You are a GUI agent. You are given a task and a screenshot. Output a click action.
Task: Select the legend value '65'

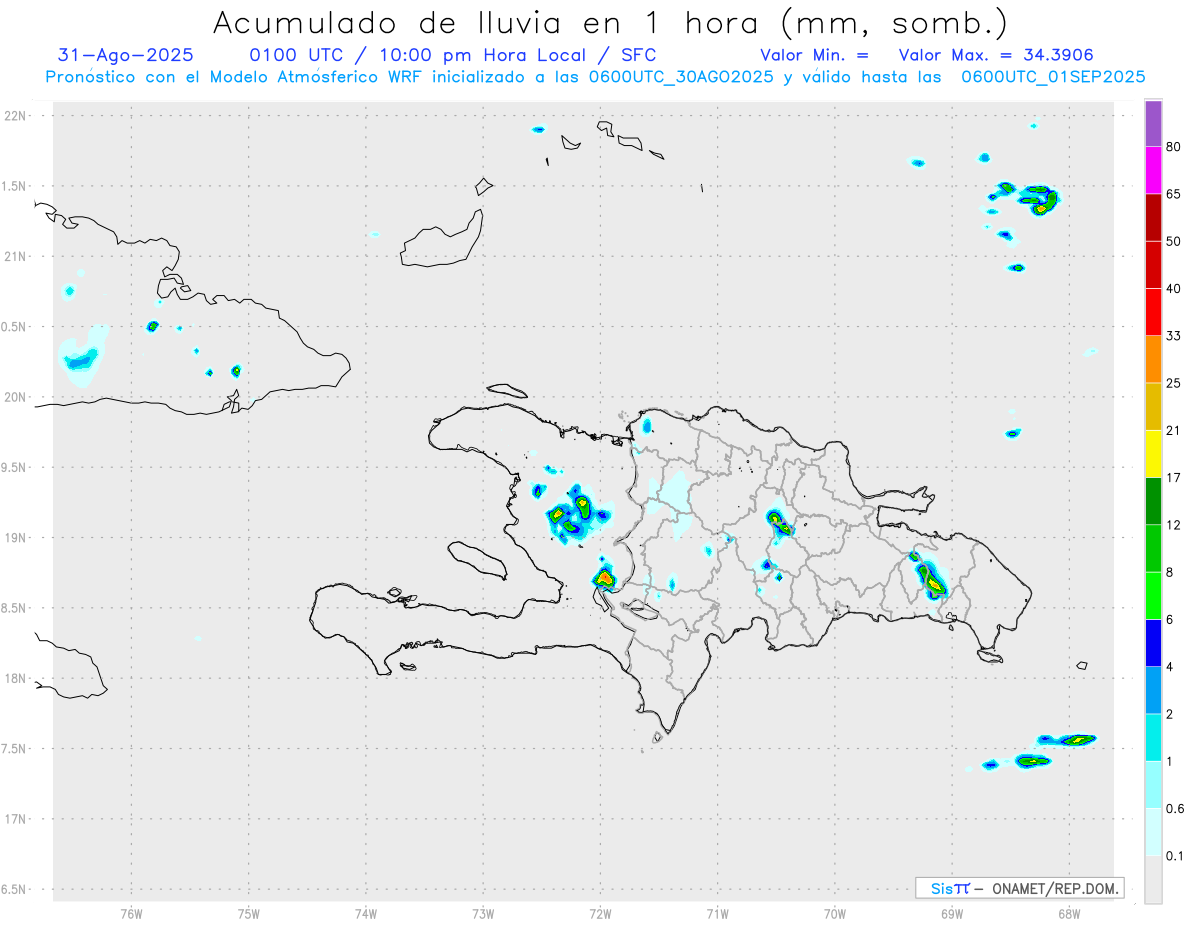(1174, 195)
